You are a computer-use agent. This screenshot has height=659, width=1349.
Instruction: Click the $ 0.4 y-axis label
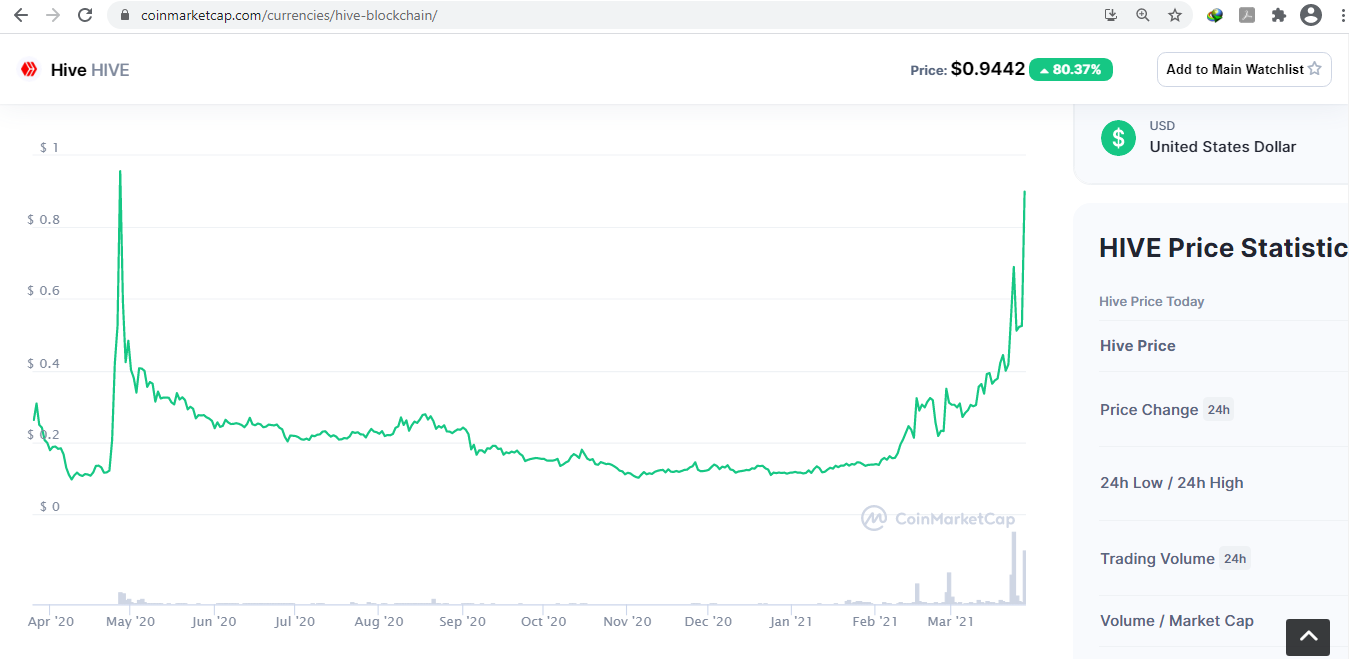pos(43,364)
